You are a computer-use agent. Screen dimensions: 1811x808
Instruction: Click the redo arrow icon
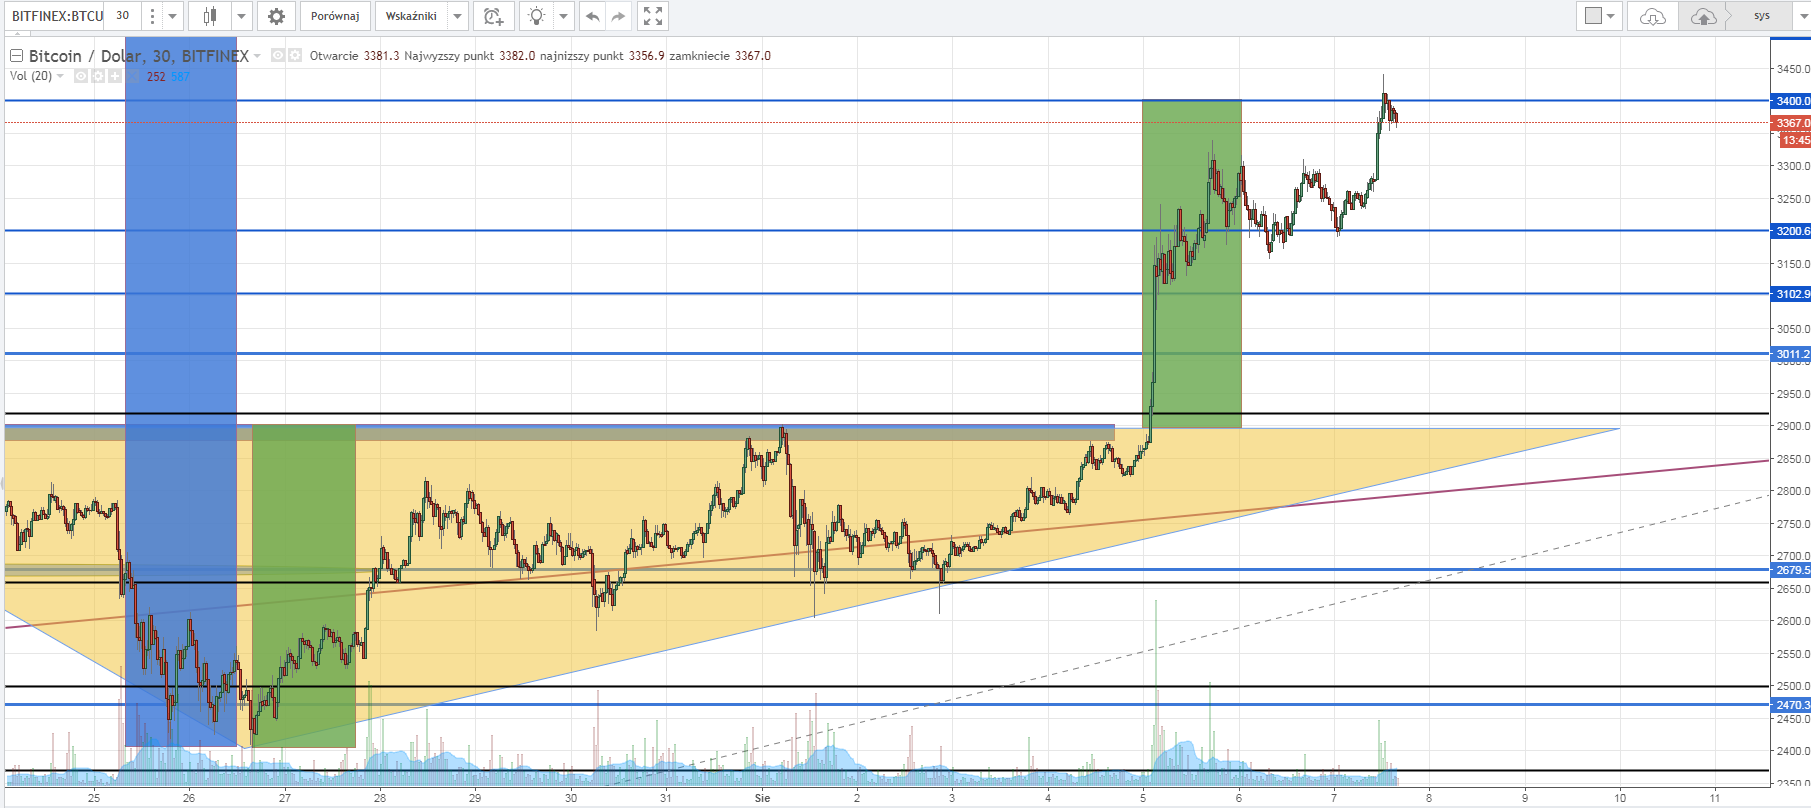(x=618, y=16)
